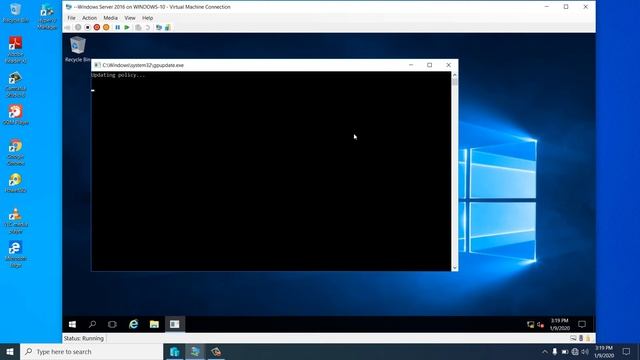
Task: Select the VLC media player desktop shortcut
Action: click(x=16, y=220)
